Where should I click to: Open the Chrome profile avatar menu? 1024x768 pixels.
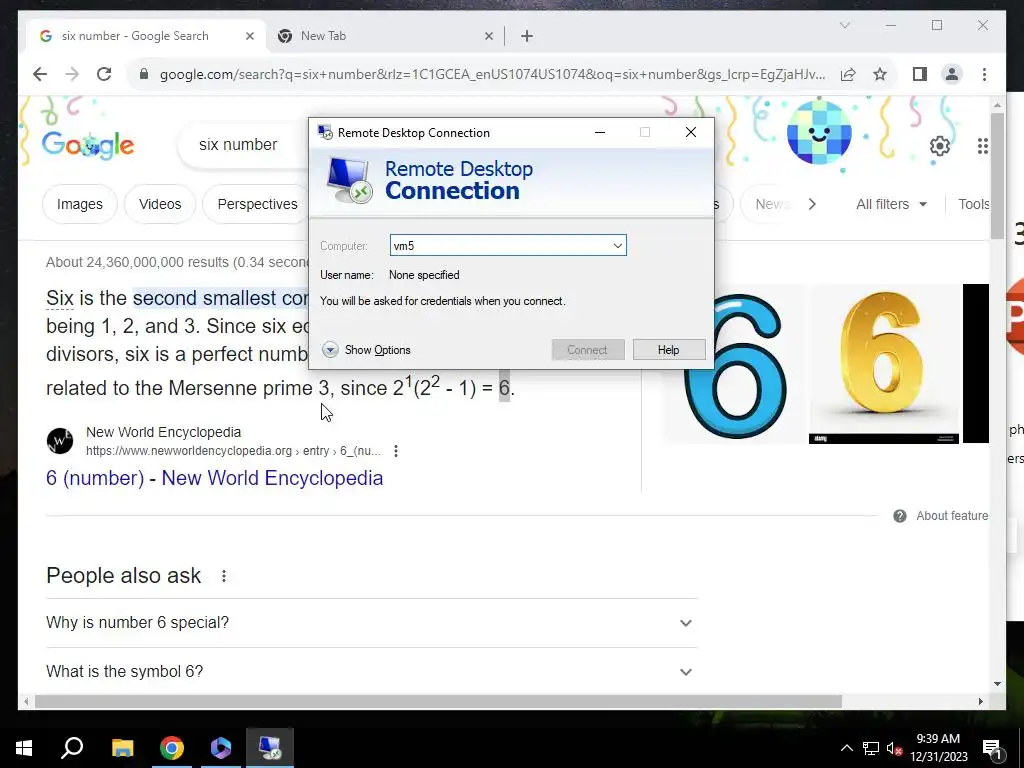tap(952, 74)
